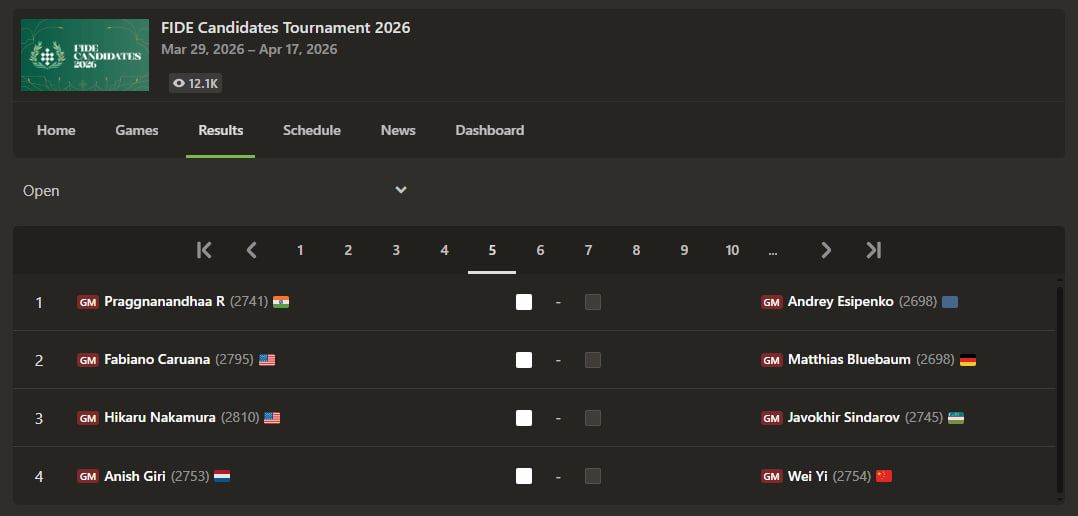1078x516 pixels.
Task: Go to the next round arrow
Action: [x=826, y=250]
